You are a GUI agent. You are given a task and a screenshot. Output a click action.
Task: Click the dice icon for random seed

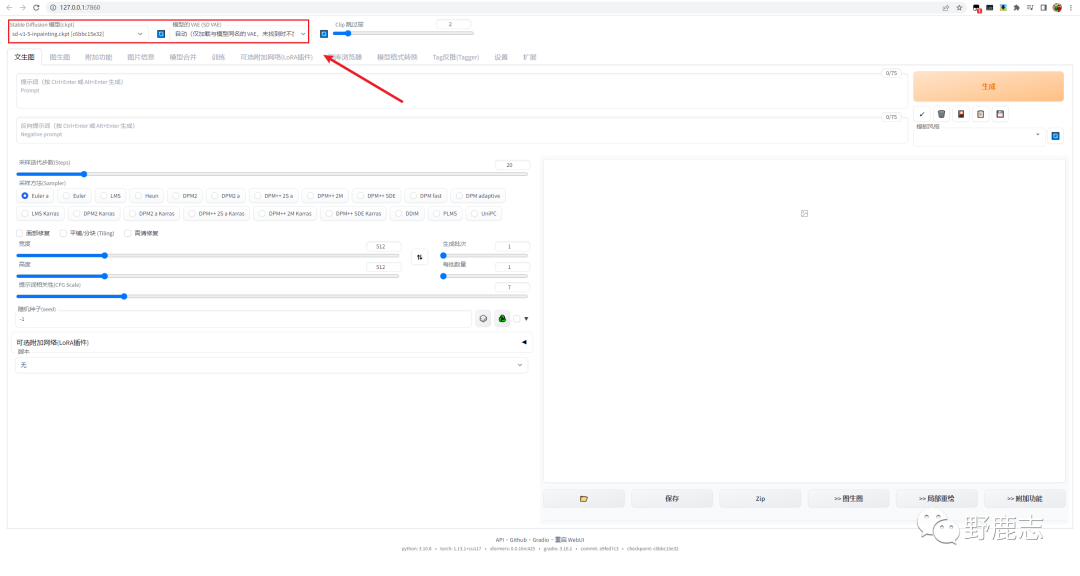tap(483, 318)
